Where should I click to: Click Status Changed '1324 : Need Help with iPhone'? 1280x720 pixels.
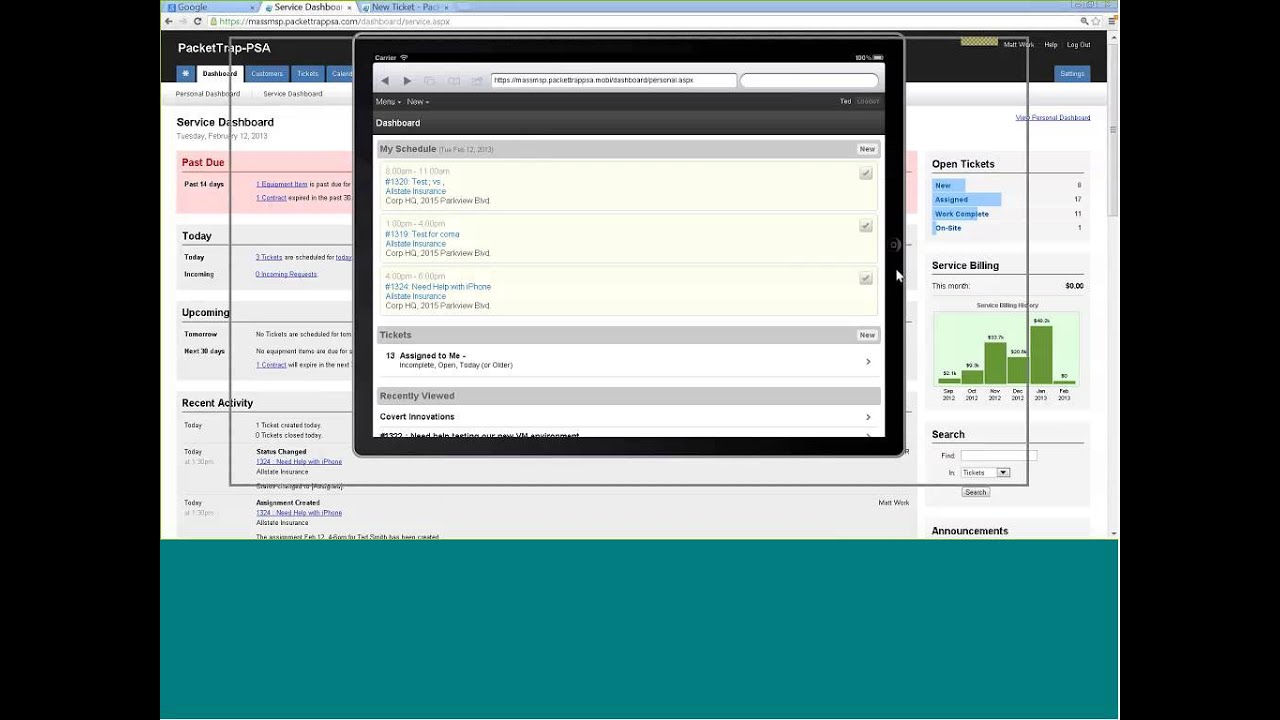[x=299, y=461]
